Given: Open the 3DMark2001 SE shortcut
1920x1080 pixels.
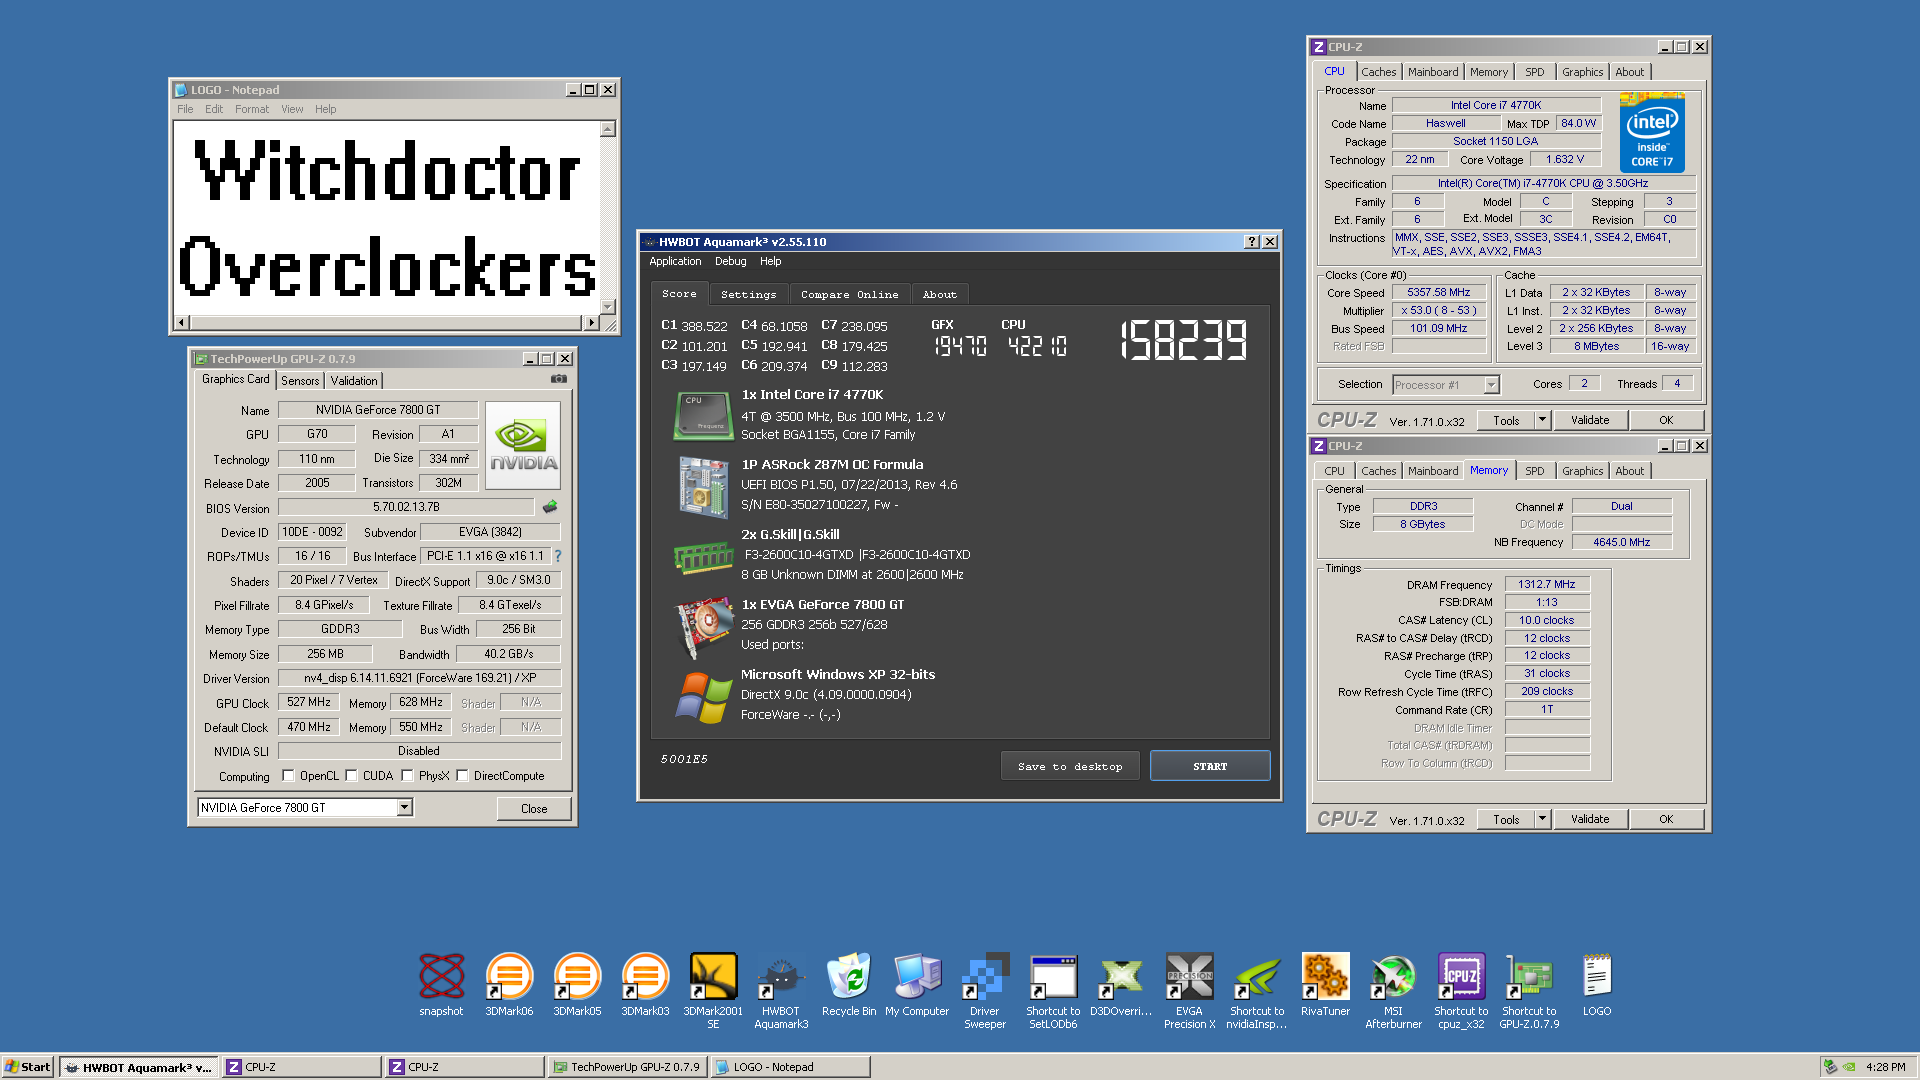Looking at the screenshot, I should click(713, 976).
